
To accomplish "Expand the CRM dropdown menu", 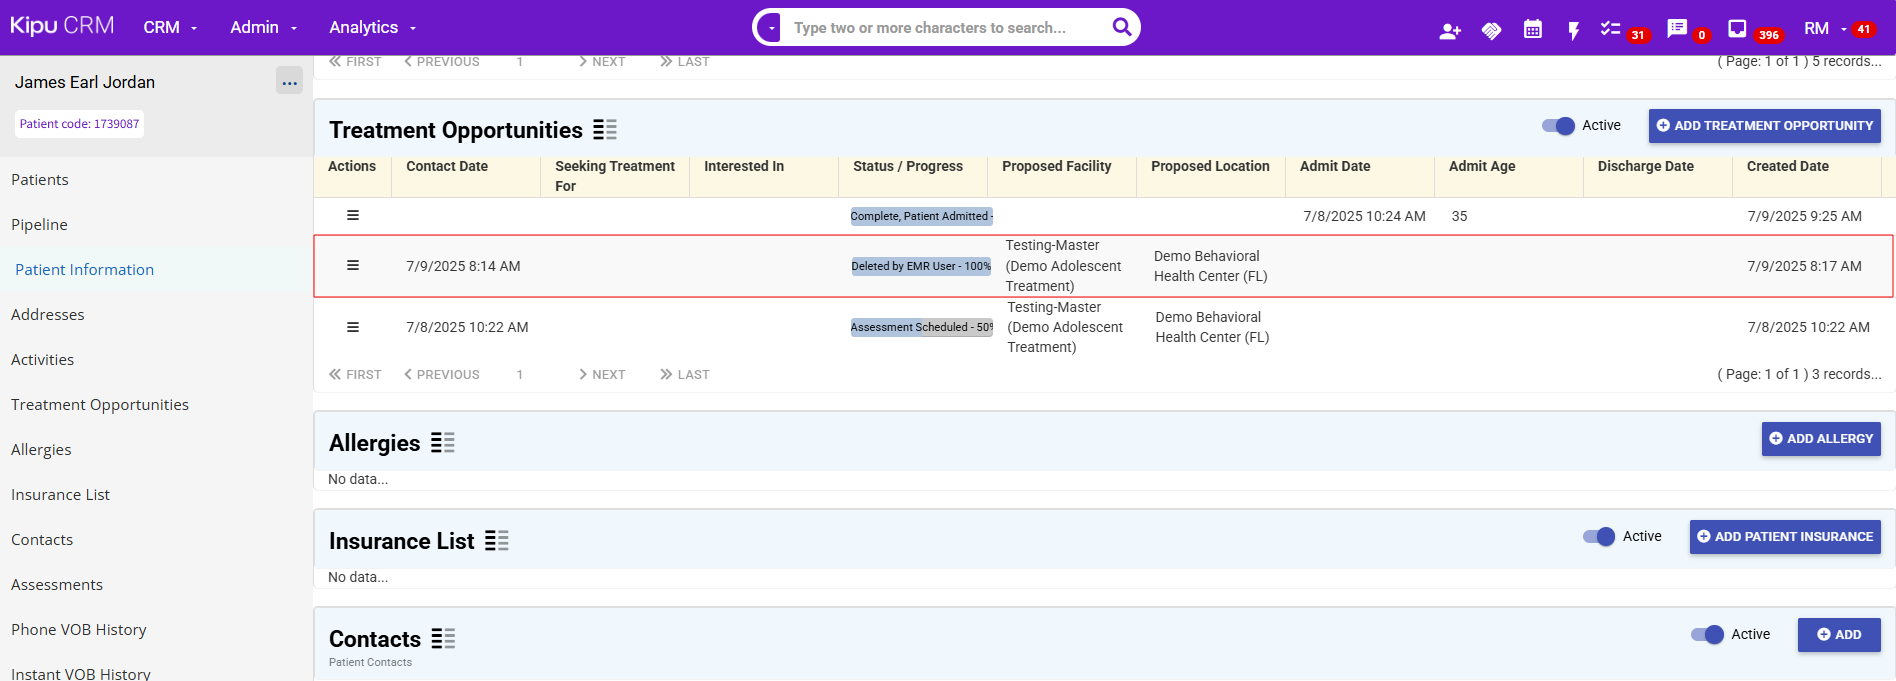I will (x=170, y=28).
